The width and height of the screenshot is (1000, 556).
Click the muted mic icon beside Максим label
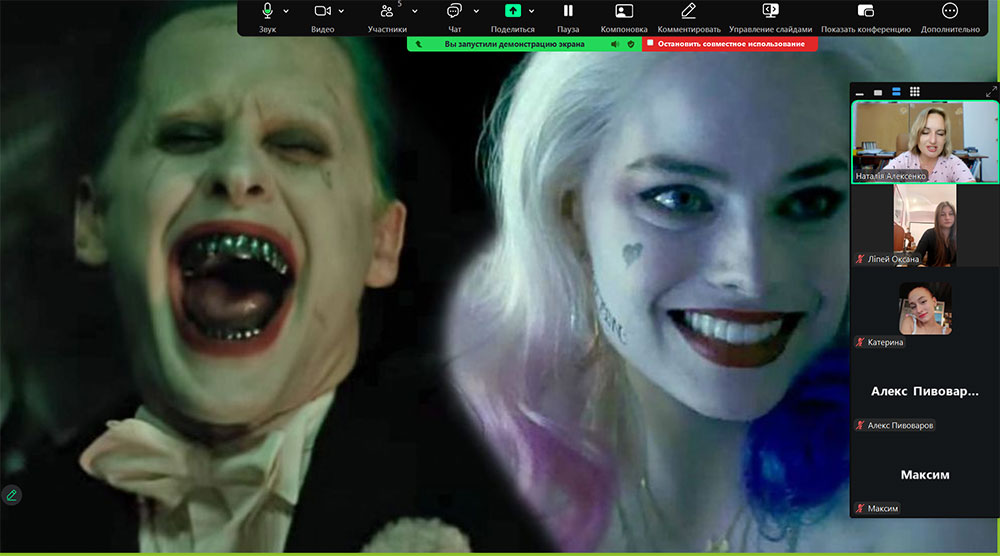click(860, 508)
